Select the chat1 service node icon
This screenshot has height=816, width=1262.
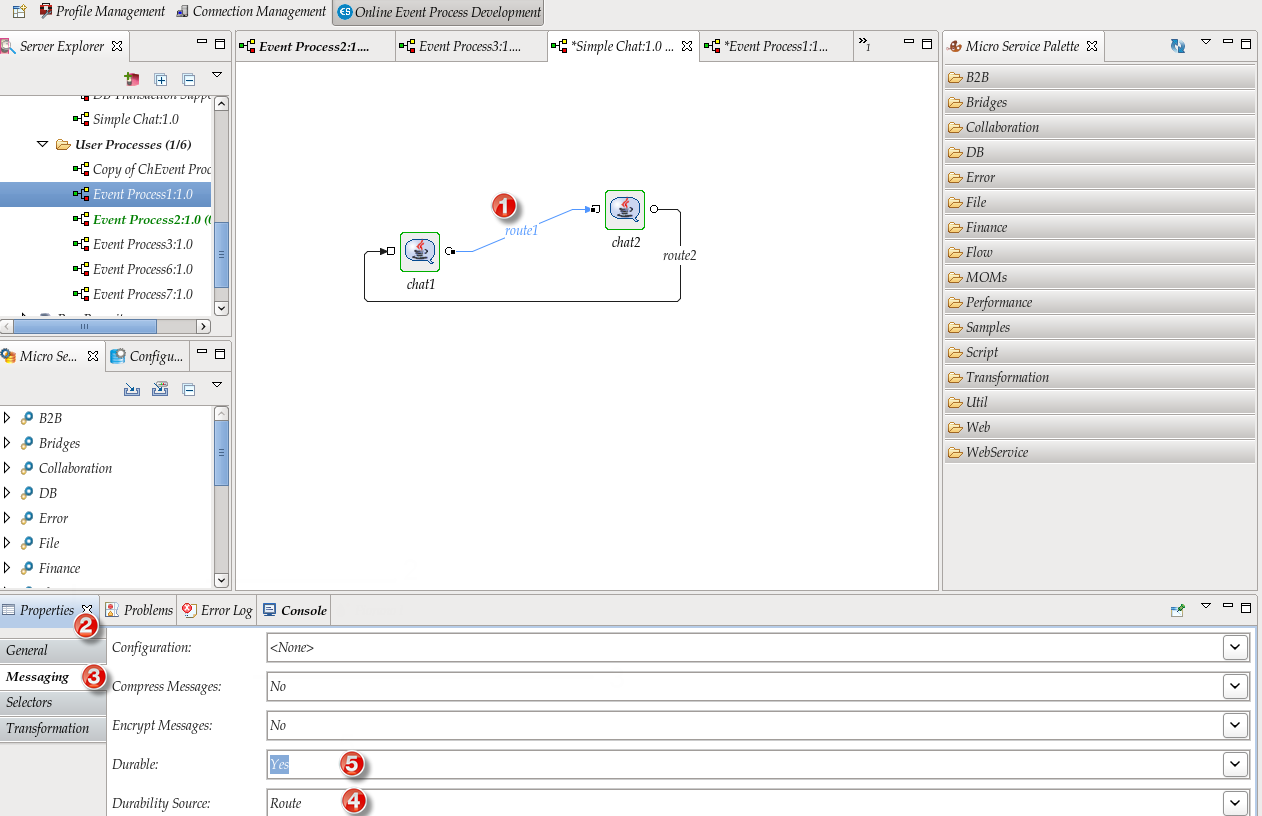[420, 251]
